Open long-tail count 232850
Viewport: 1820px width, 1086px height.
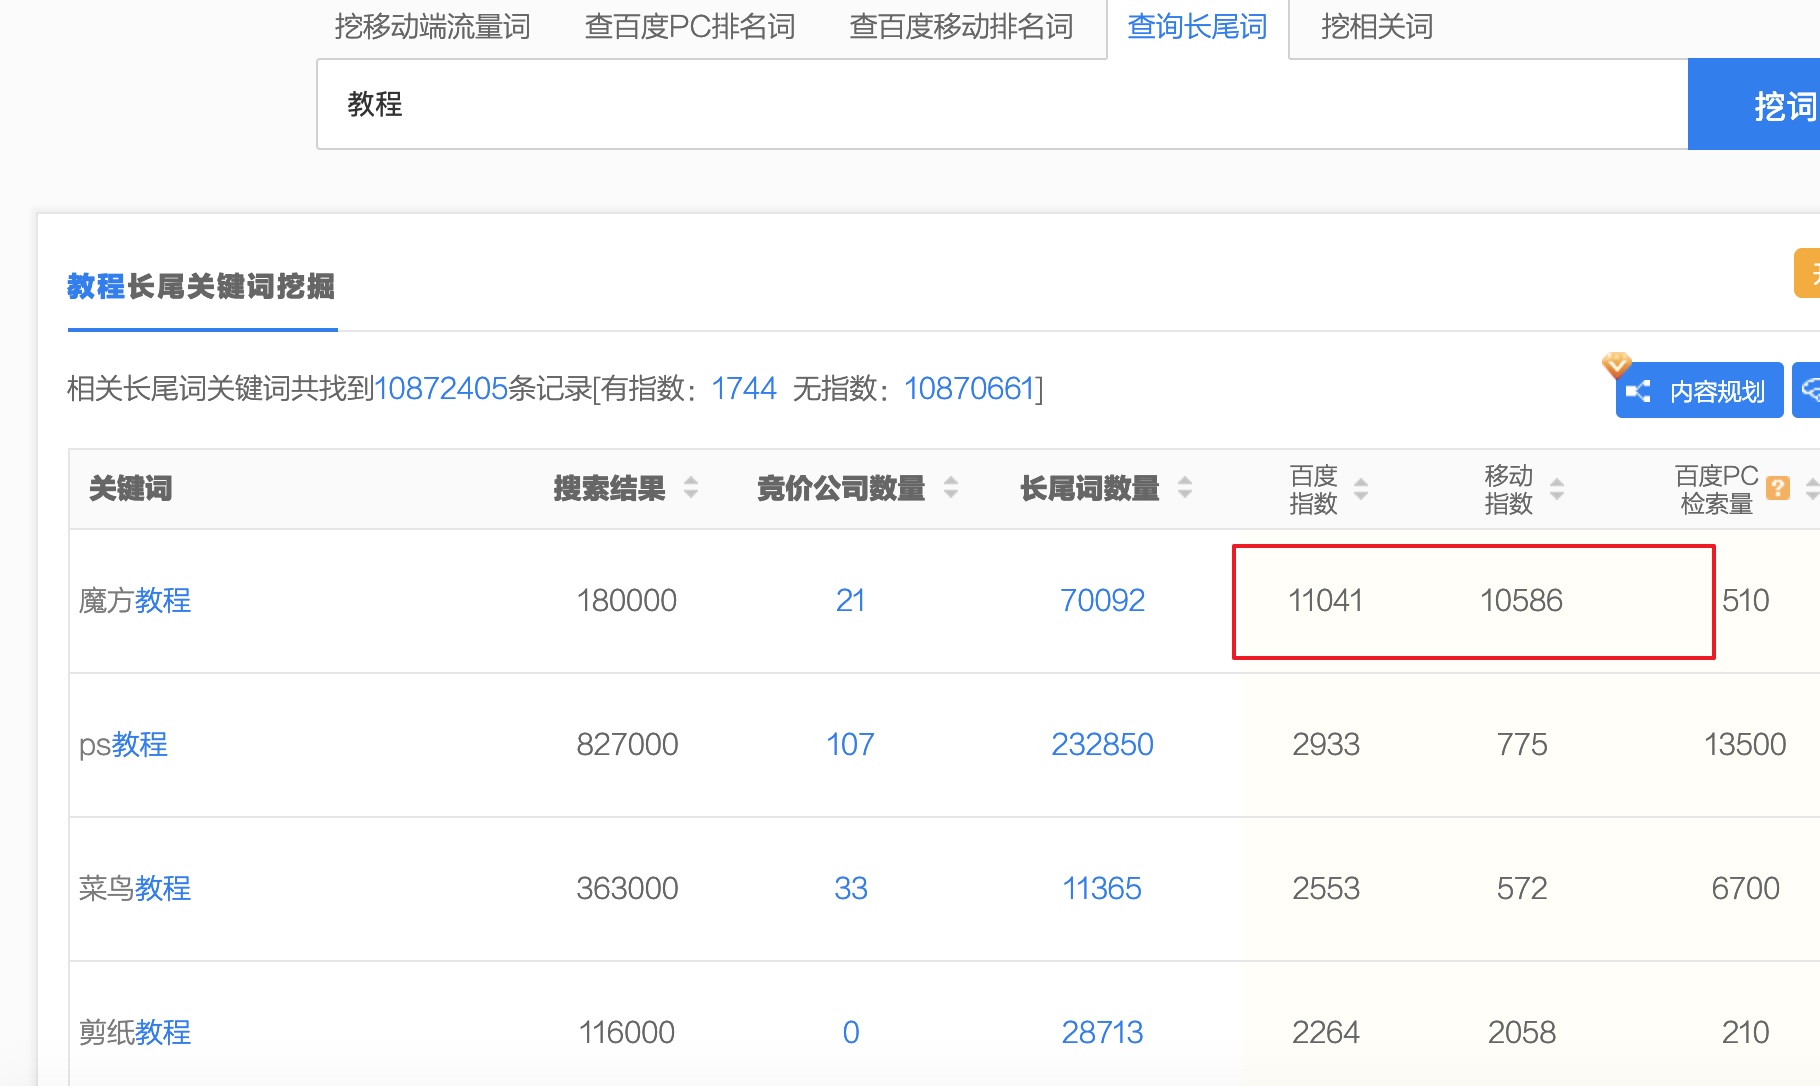(1102, 745)
